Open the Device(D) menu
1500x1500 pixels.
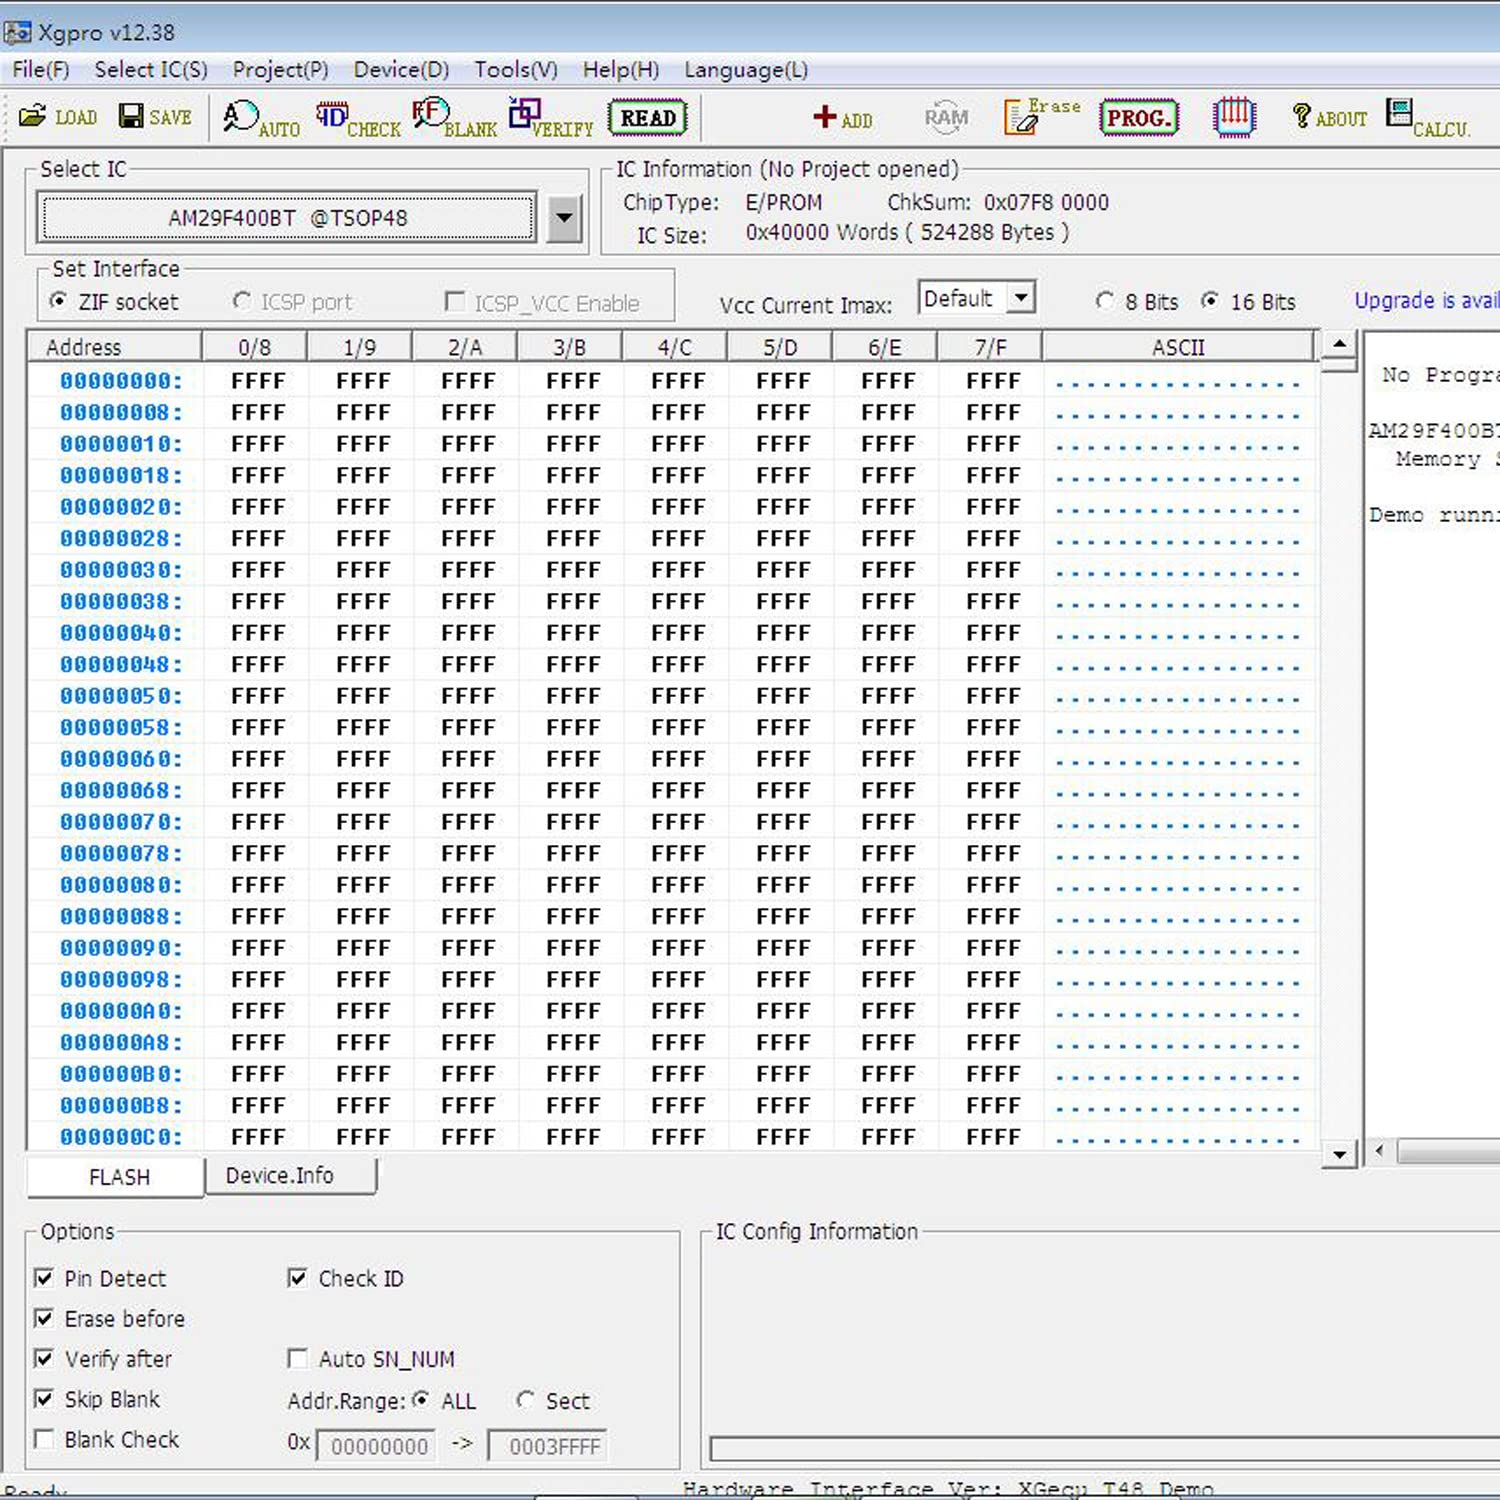(x=401, y=70)
